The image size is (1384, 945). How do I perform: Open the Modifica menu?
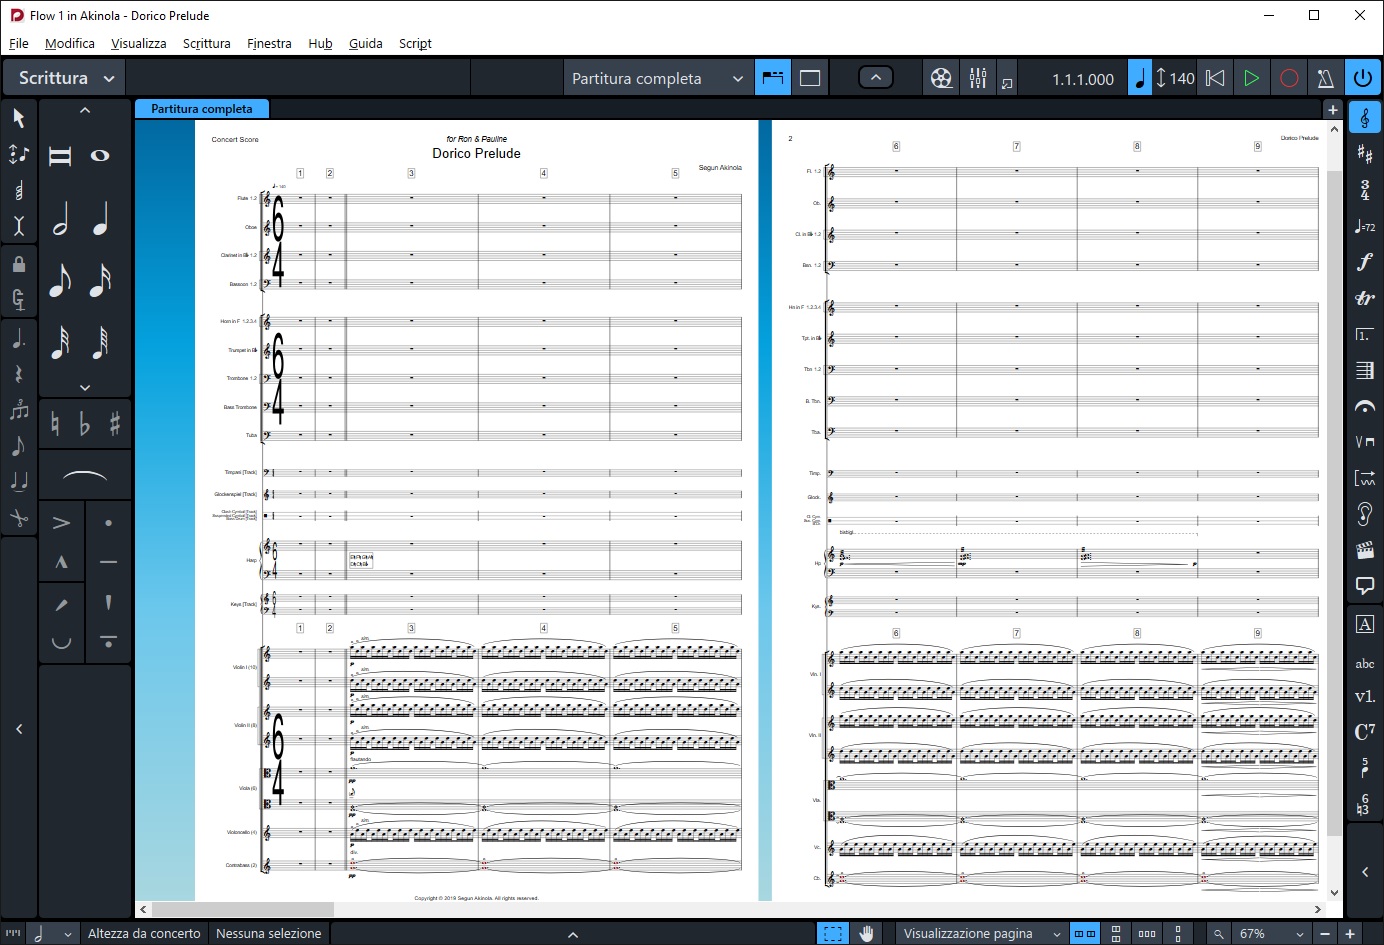coord(70,43)
